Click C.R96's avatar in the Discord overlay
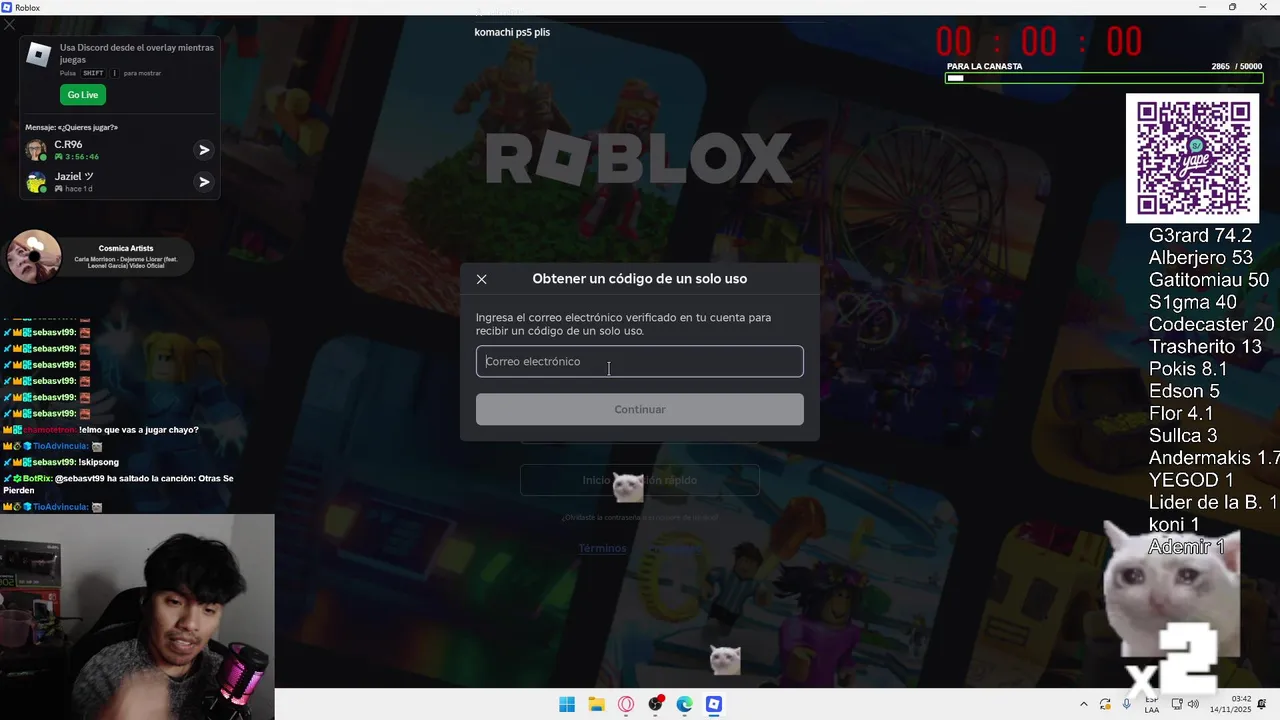The height and width of the screenshot is (720, 1280). (x=36, y=150)
